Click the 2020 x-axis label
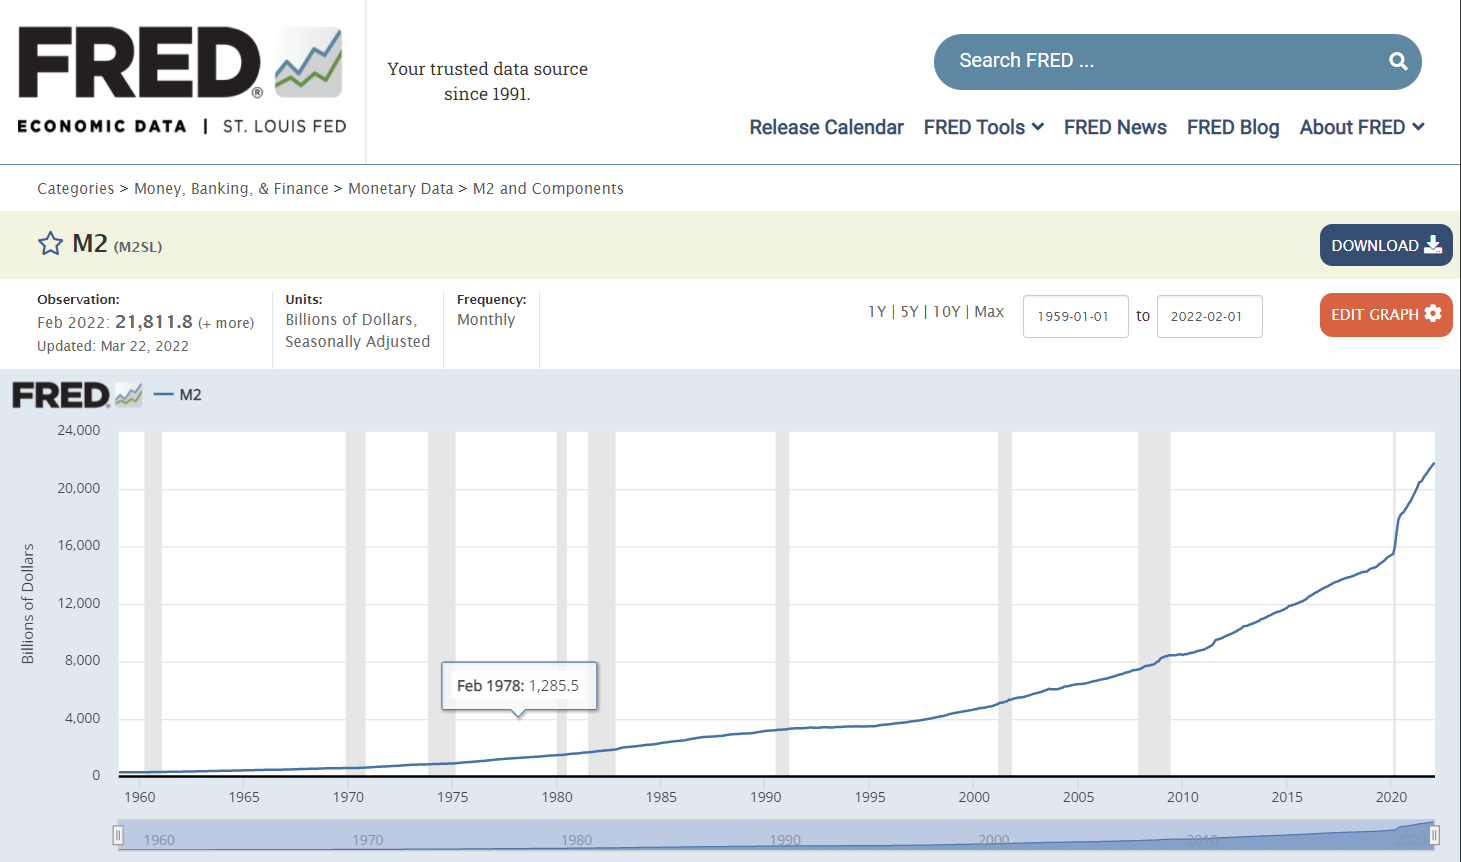The height and width of the screenshot is (862, 1461). 1391,797
